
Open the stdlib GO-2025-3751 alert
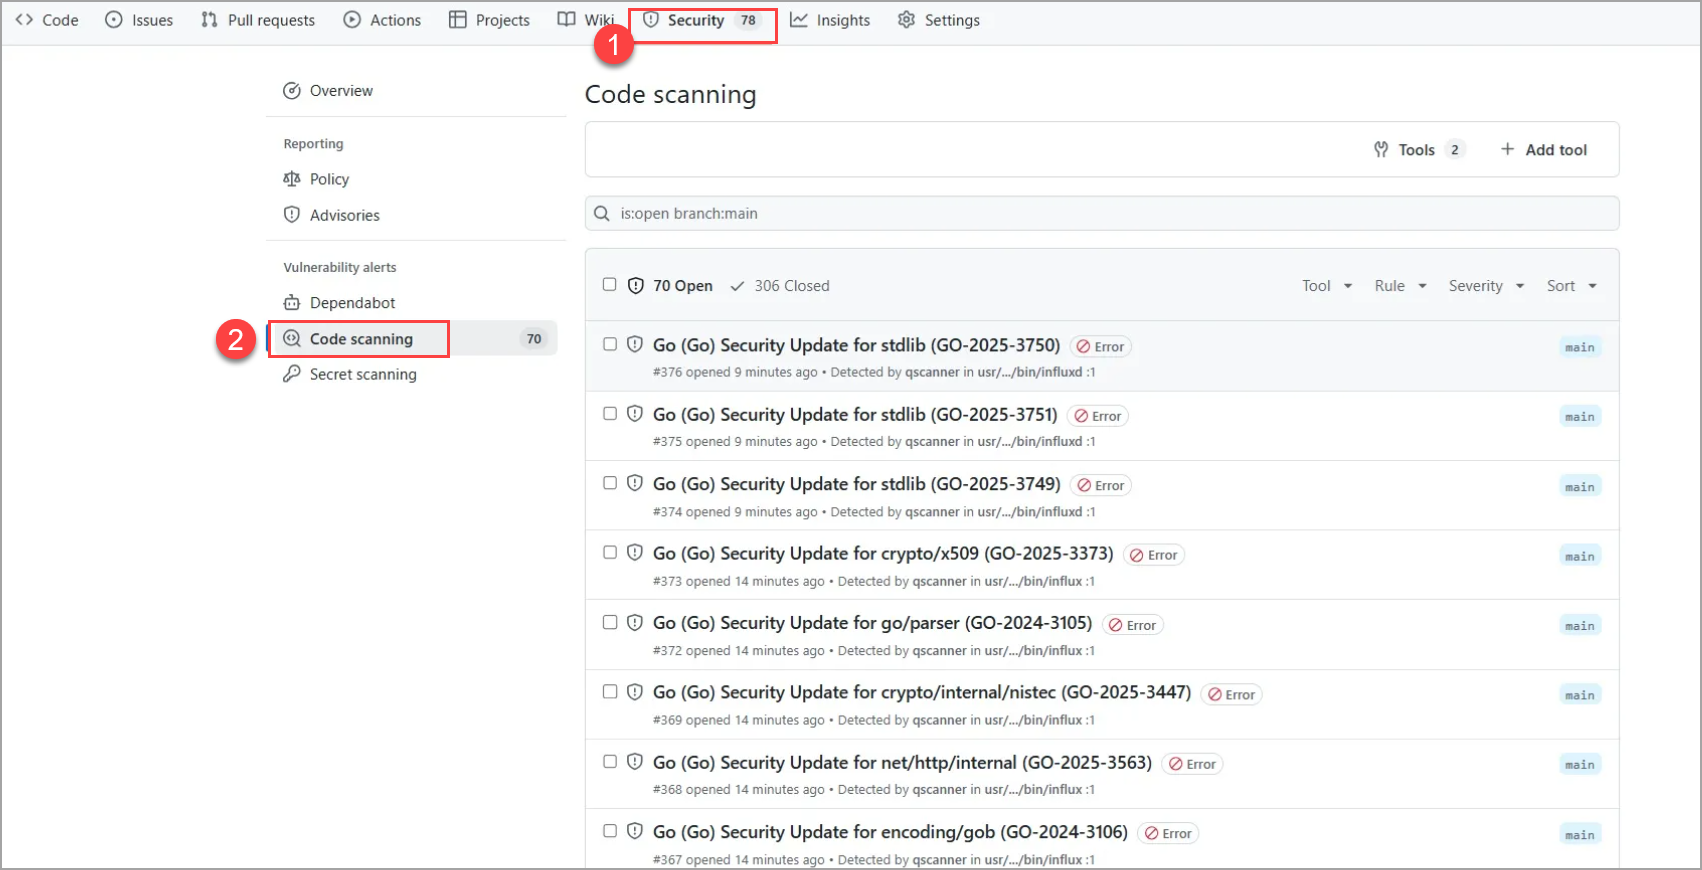tap(855, 414)
